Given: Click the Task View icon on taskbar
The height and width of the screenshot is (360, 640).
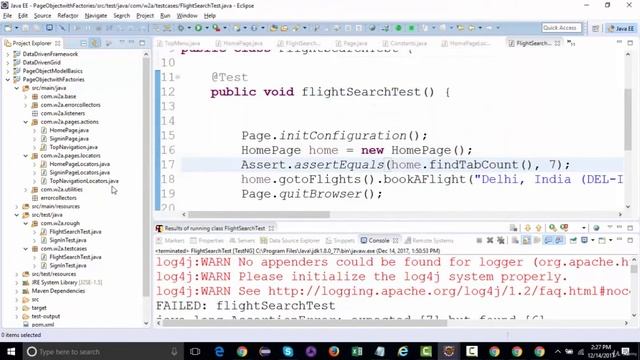Looking at the screenshot, I should [x=195, y=351].
